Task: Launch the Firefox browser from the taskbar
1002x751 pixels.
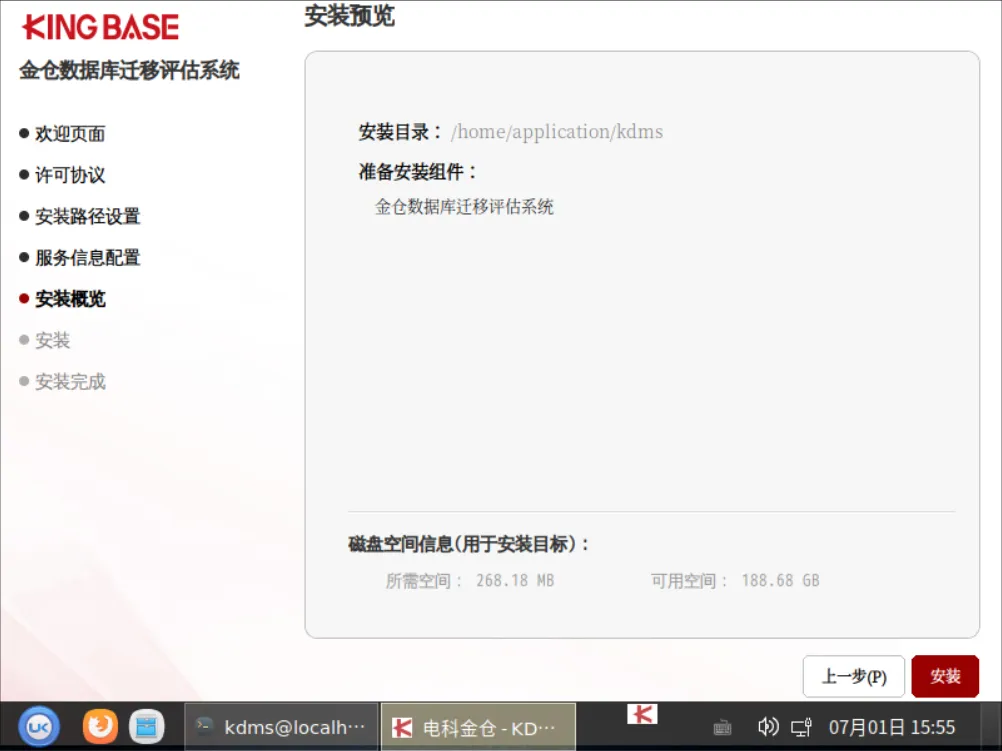Action: [x=100, y=727]
